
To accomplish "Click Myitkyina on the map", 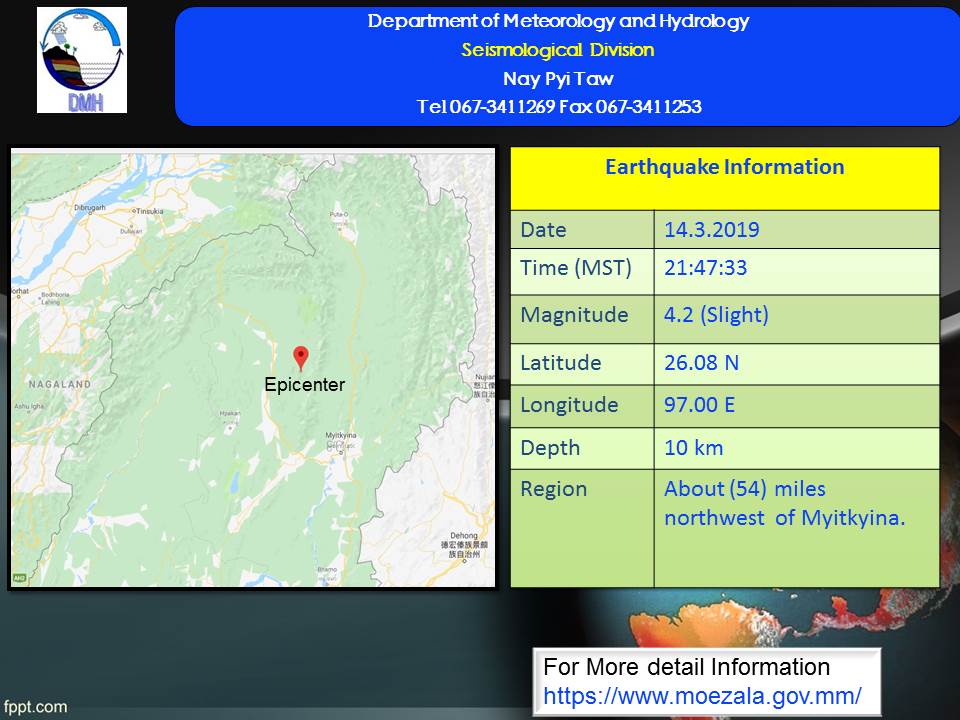I will click(341, 435).
